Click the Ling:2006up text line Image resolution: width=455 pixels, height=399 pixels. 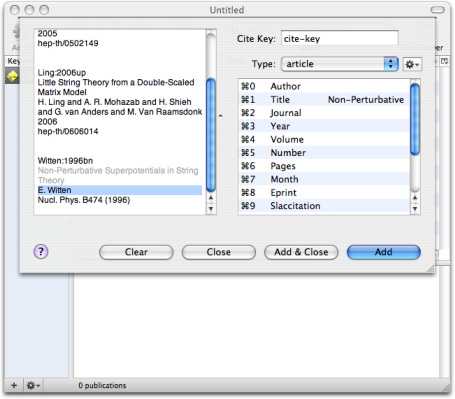[x=62, y=73]
